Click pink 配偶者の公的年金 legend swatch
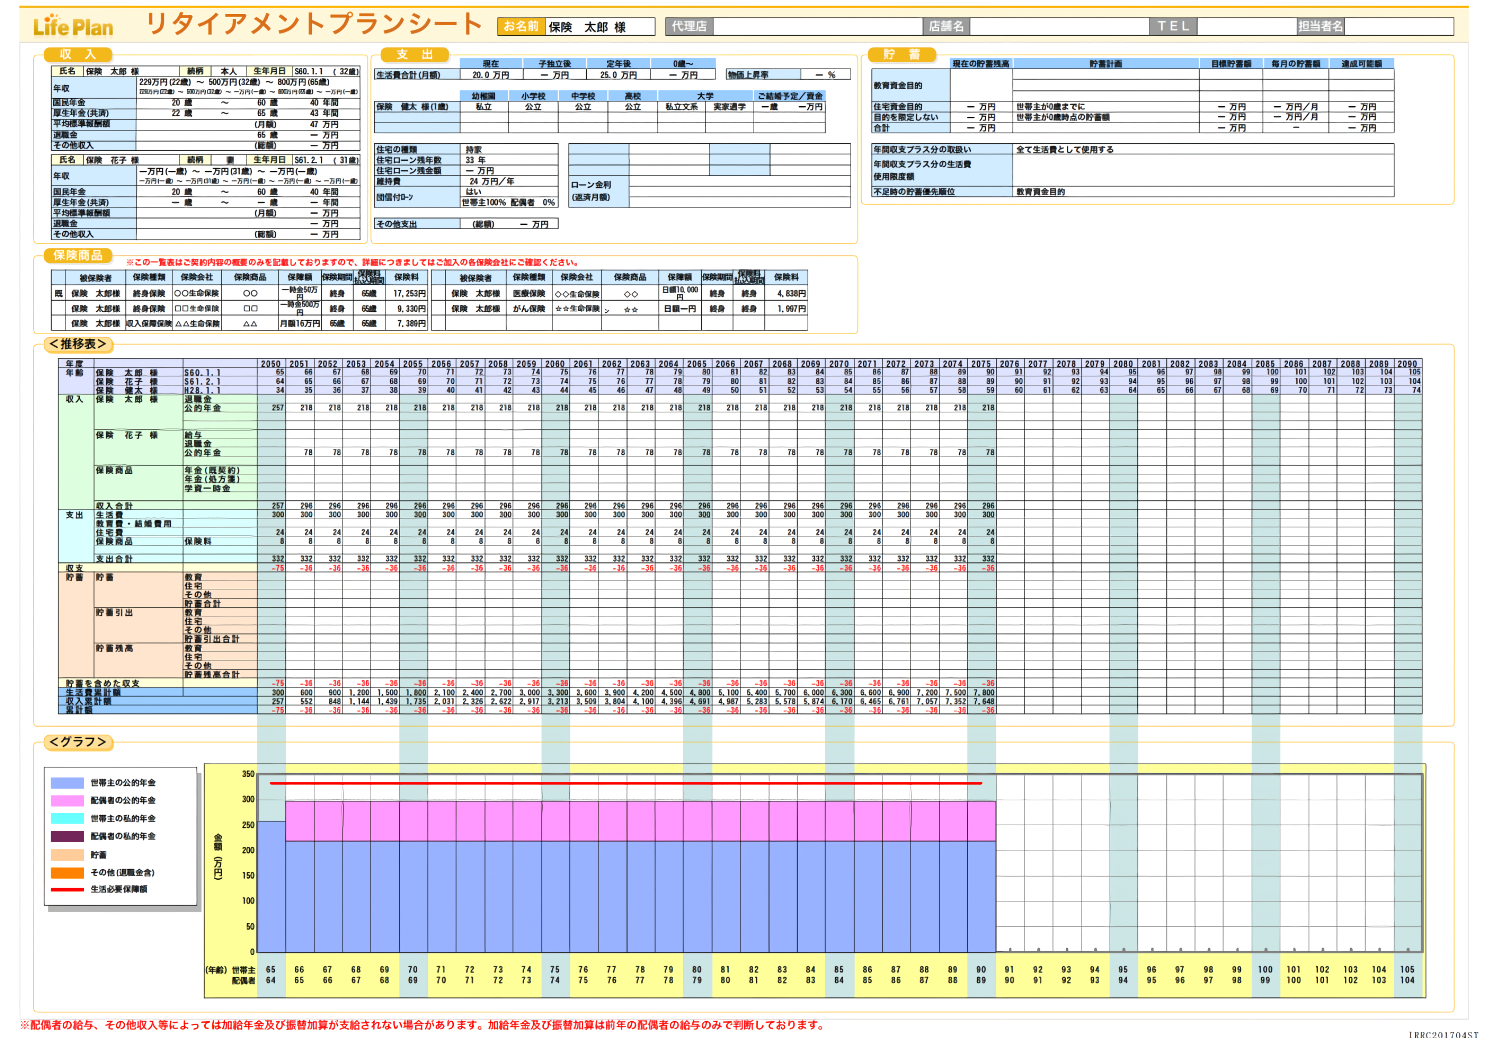 tap(67, 801)
